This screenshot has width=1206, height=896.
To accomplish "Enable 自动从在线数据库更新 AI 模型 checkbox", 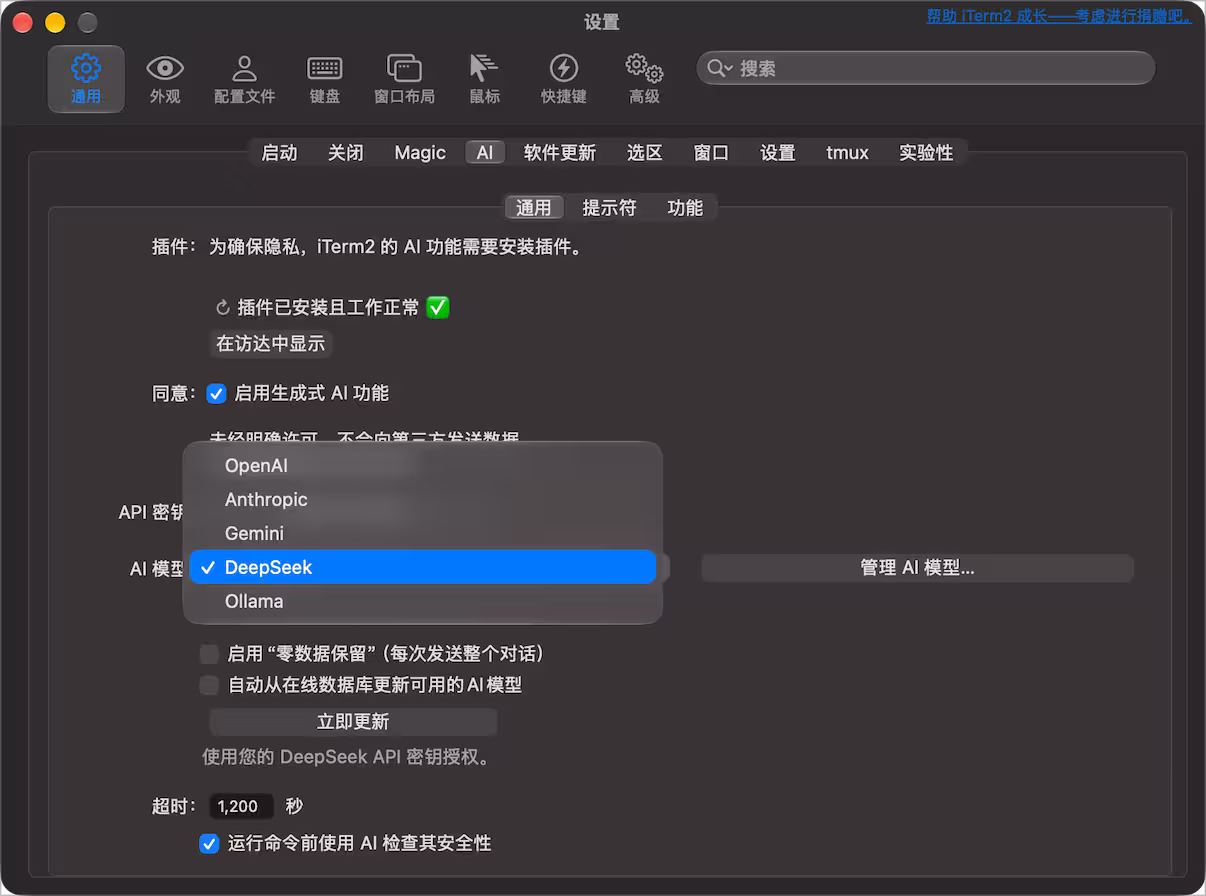I will (209, 686).
